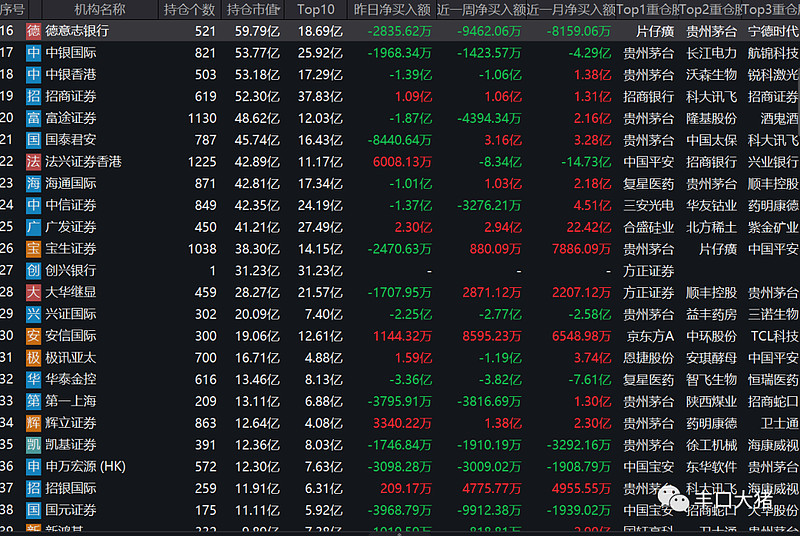The height and width of the screenshot is (536, 800).
Task: Sort by the 昨日净买入额 column header
Action: pyautogui.click(x=392, y=9)
